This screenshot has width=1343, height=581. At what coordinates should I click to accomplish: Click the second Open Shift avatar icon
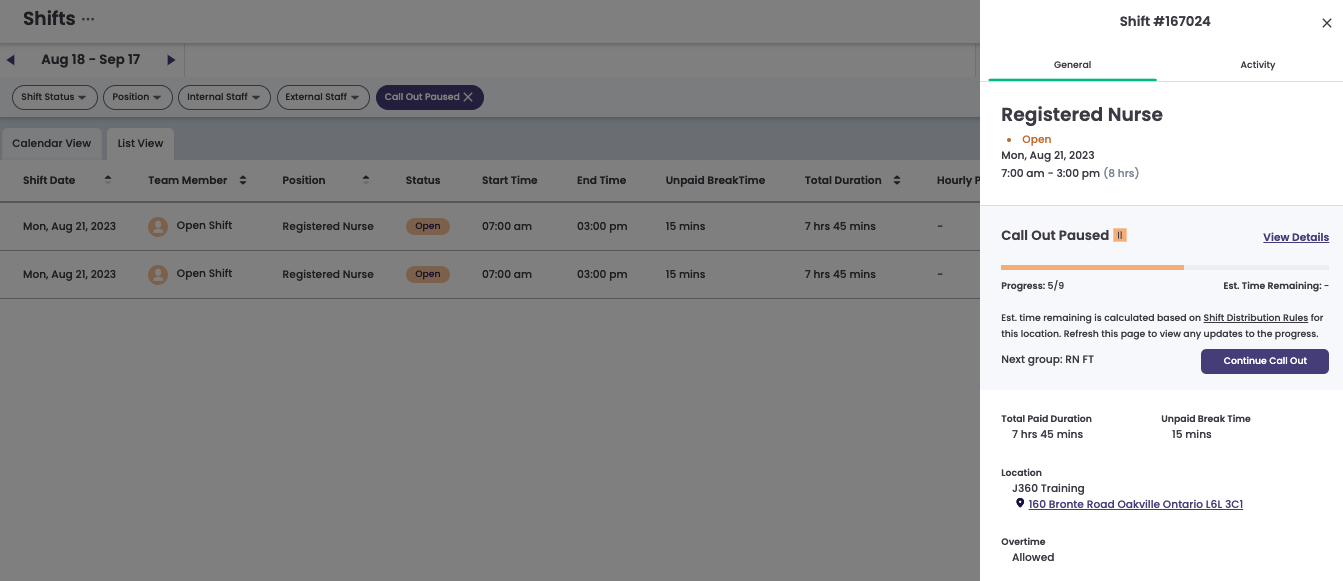158,275
